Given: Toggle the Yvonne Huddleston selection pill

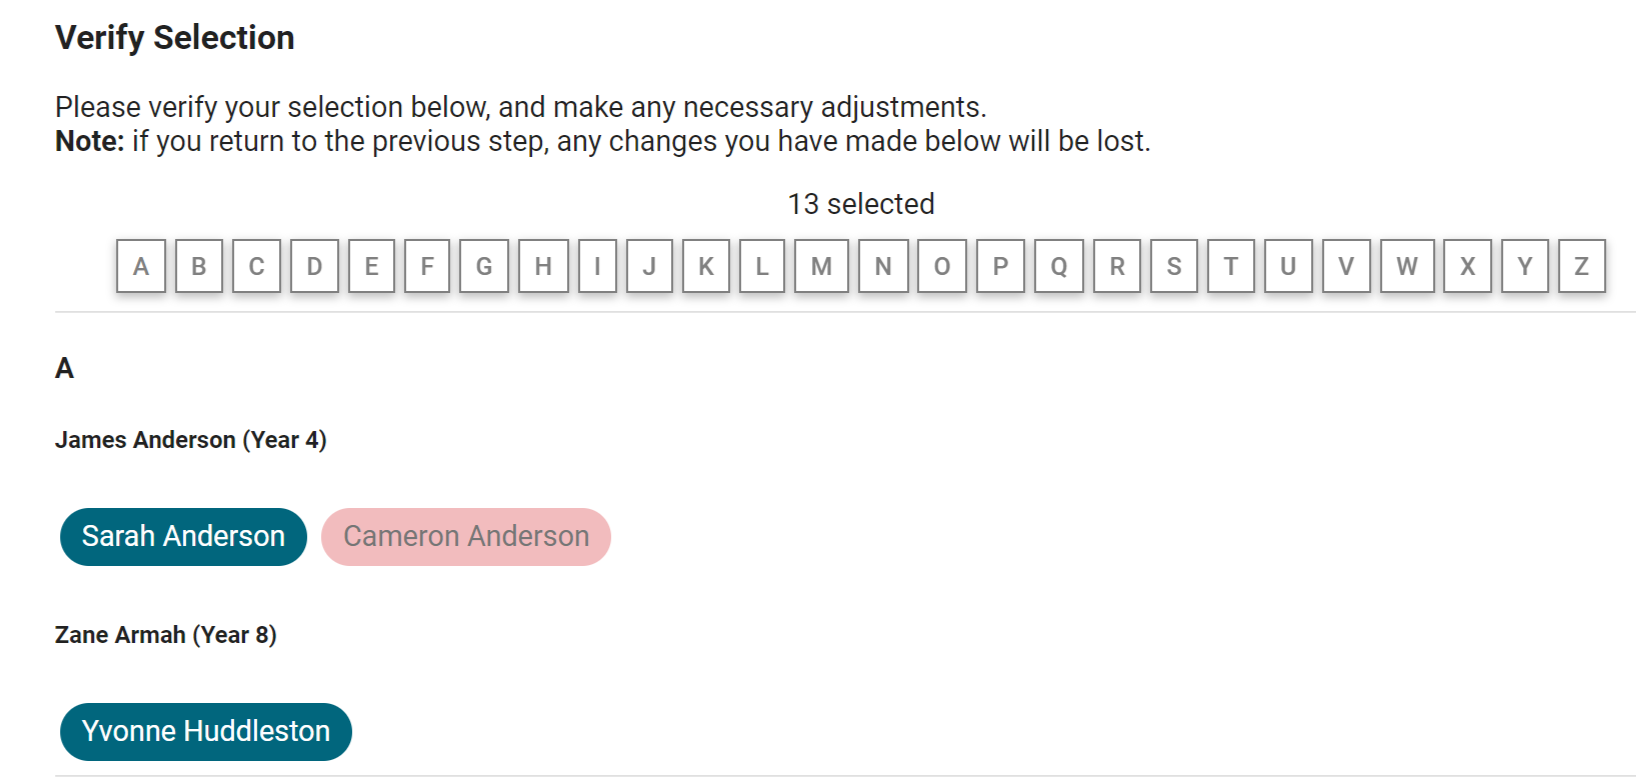Looking at the screenshot, I should (206, 732).
